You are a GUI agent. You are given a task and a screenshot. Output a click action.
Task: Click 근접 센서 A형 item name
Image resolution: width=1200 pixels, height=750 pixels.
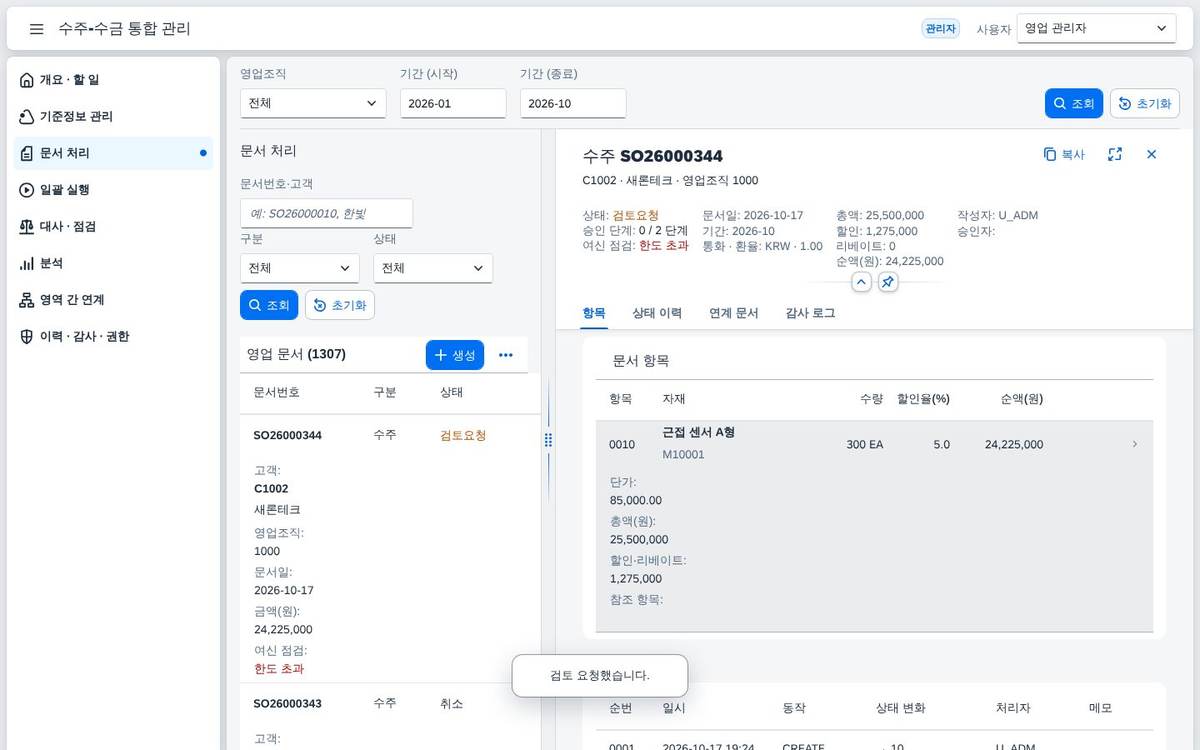click(x=699, y=432)
